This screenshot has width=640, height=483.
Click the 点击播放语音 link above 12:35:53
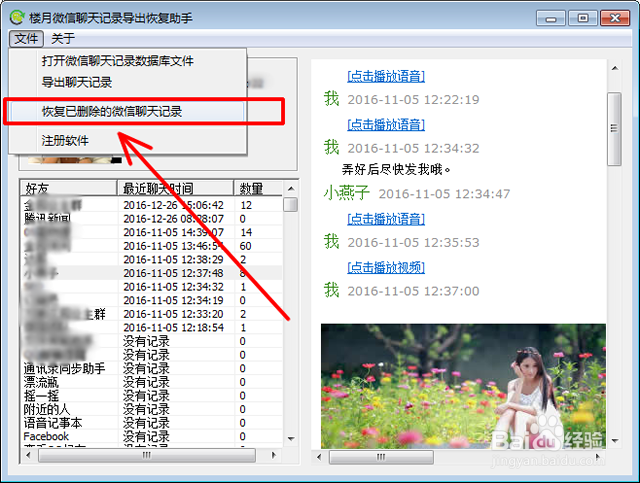pyautogui.click(x=386, y=219)
